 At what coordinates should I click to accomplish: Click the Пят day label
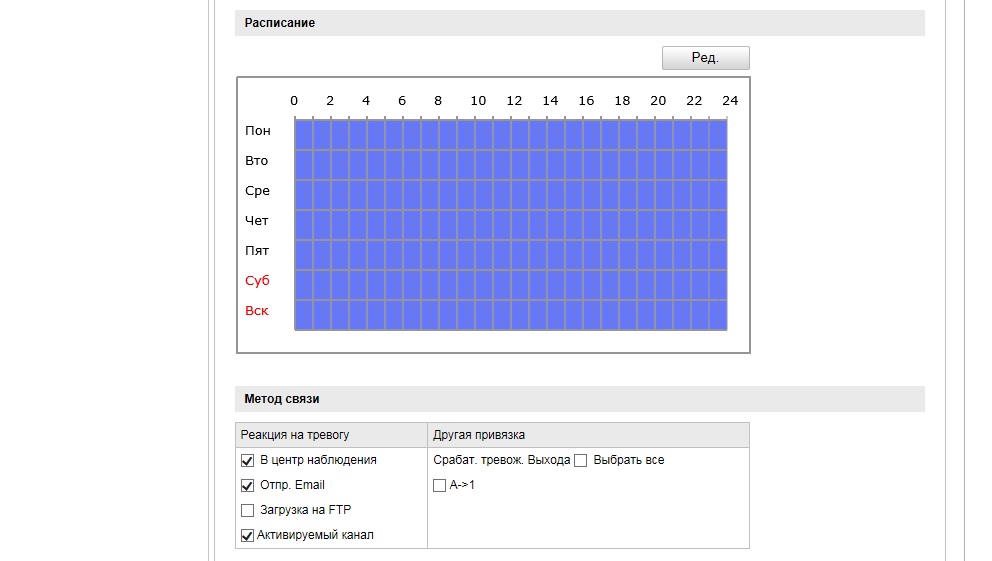(257, 250)
